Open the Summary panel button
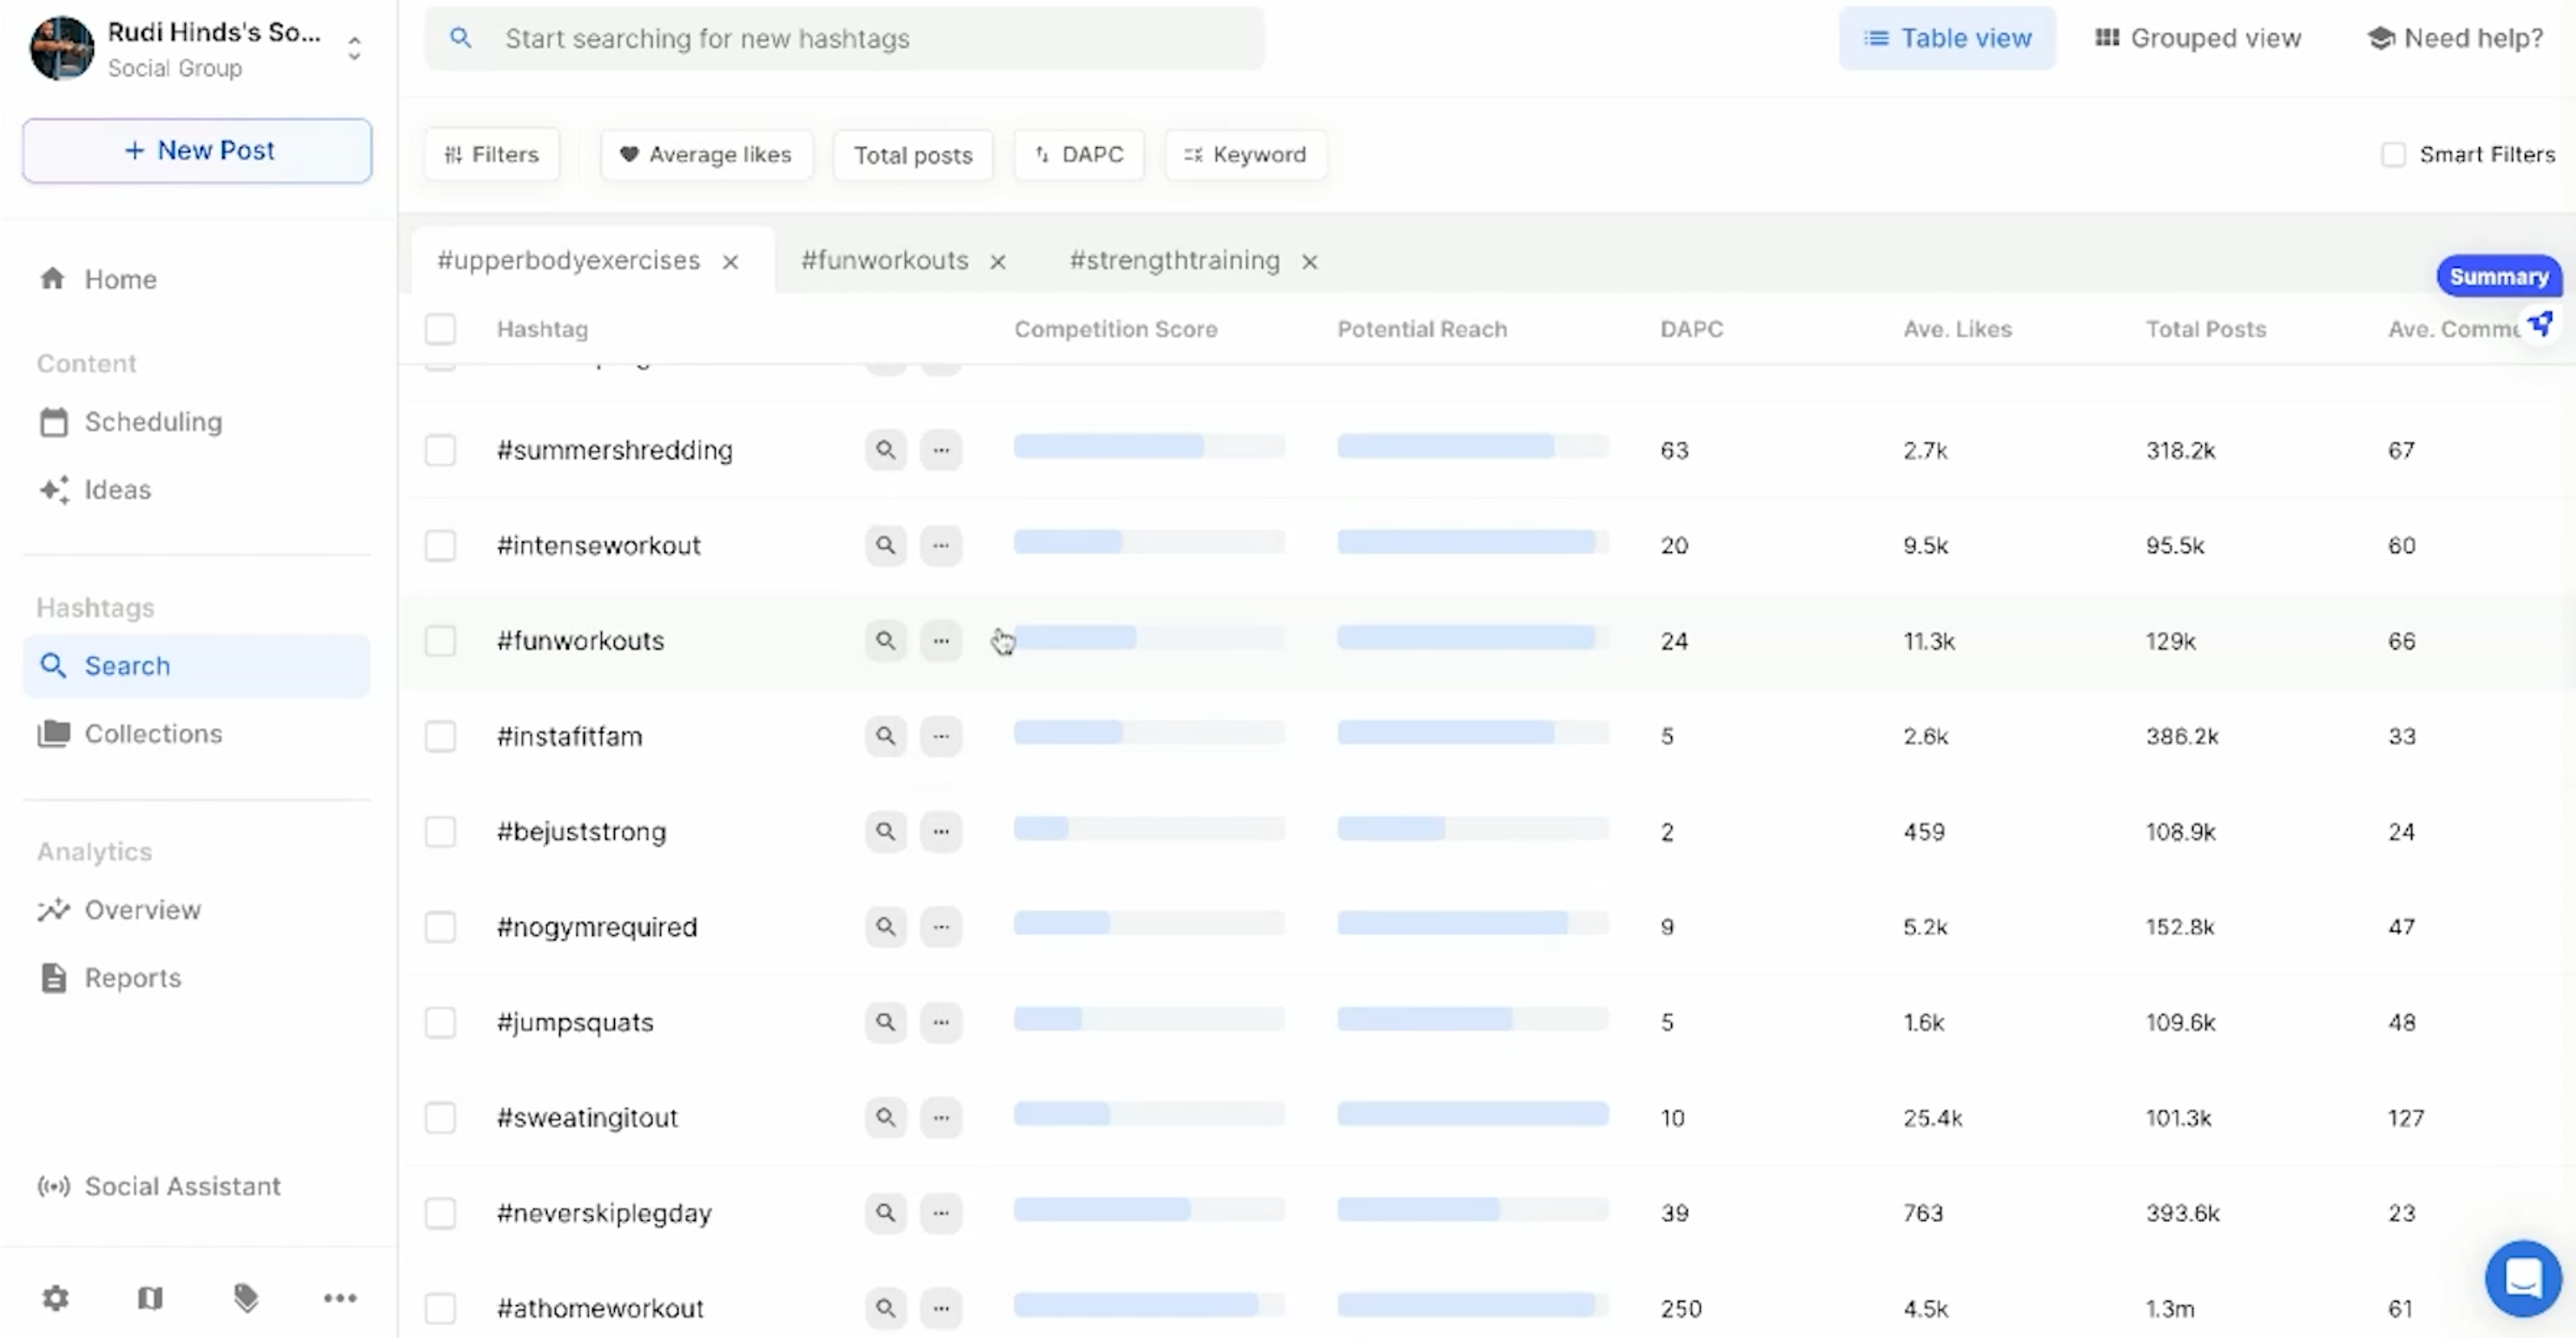Image resolution: width=2576 pixels, height=1338 pixels. pyautogui.click(x=2498, y=277)
